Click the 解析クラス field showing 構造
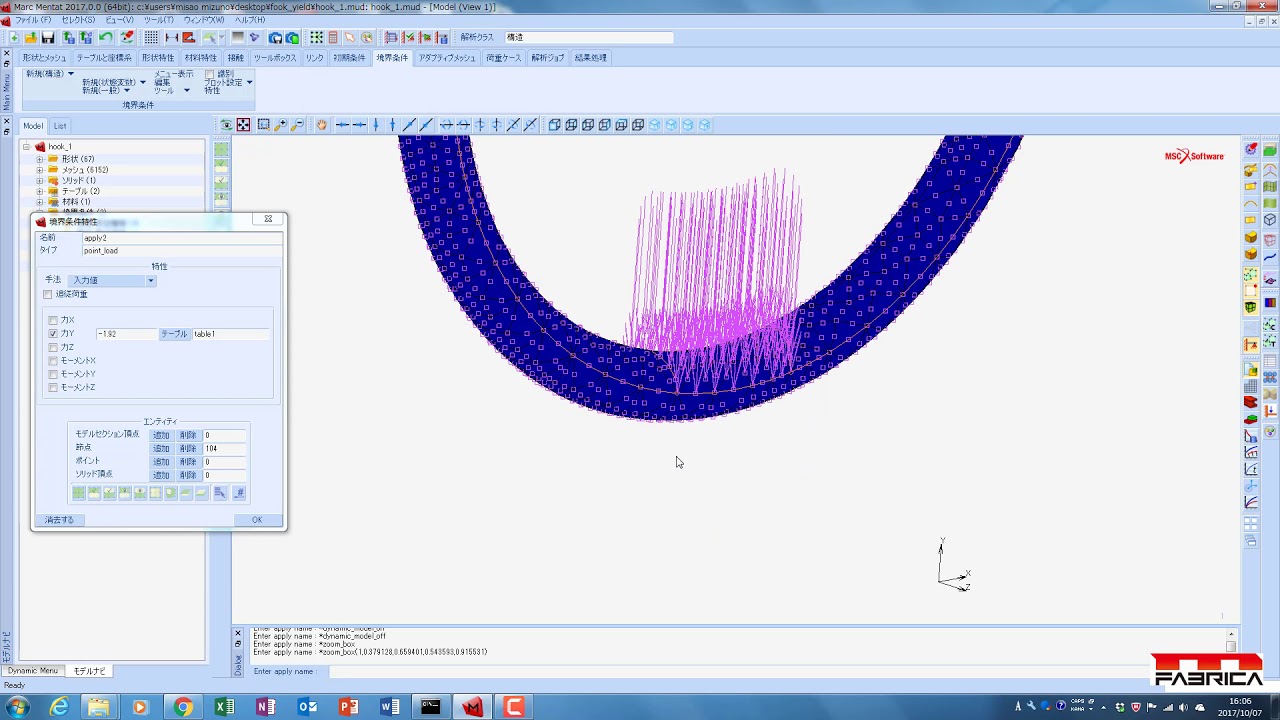1280x720 pixels. coord(588,38)
